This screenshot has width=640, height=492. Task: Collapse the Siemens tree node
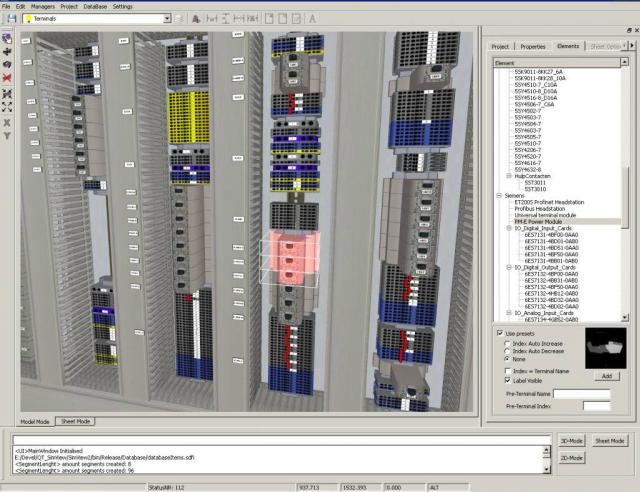pos(498,195)
